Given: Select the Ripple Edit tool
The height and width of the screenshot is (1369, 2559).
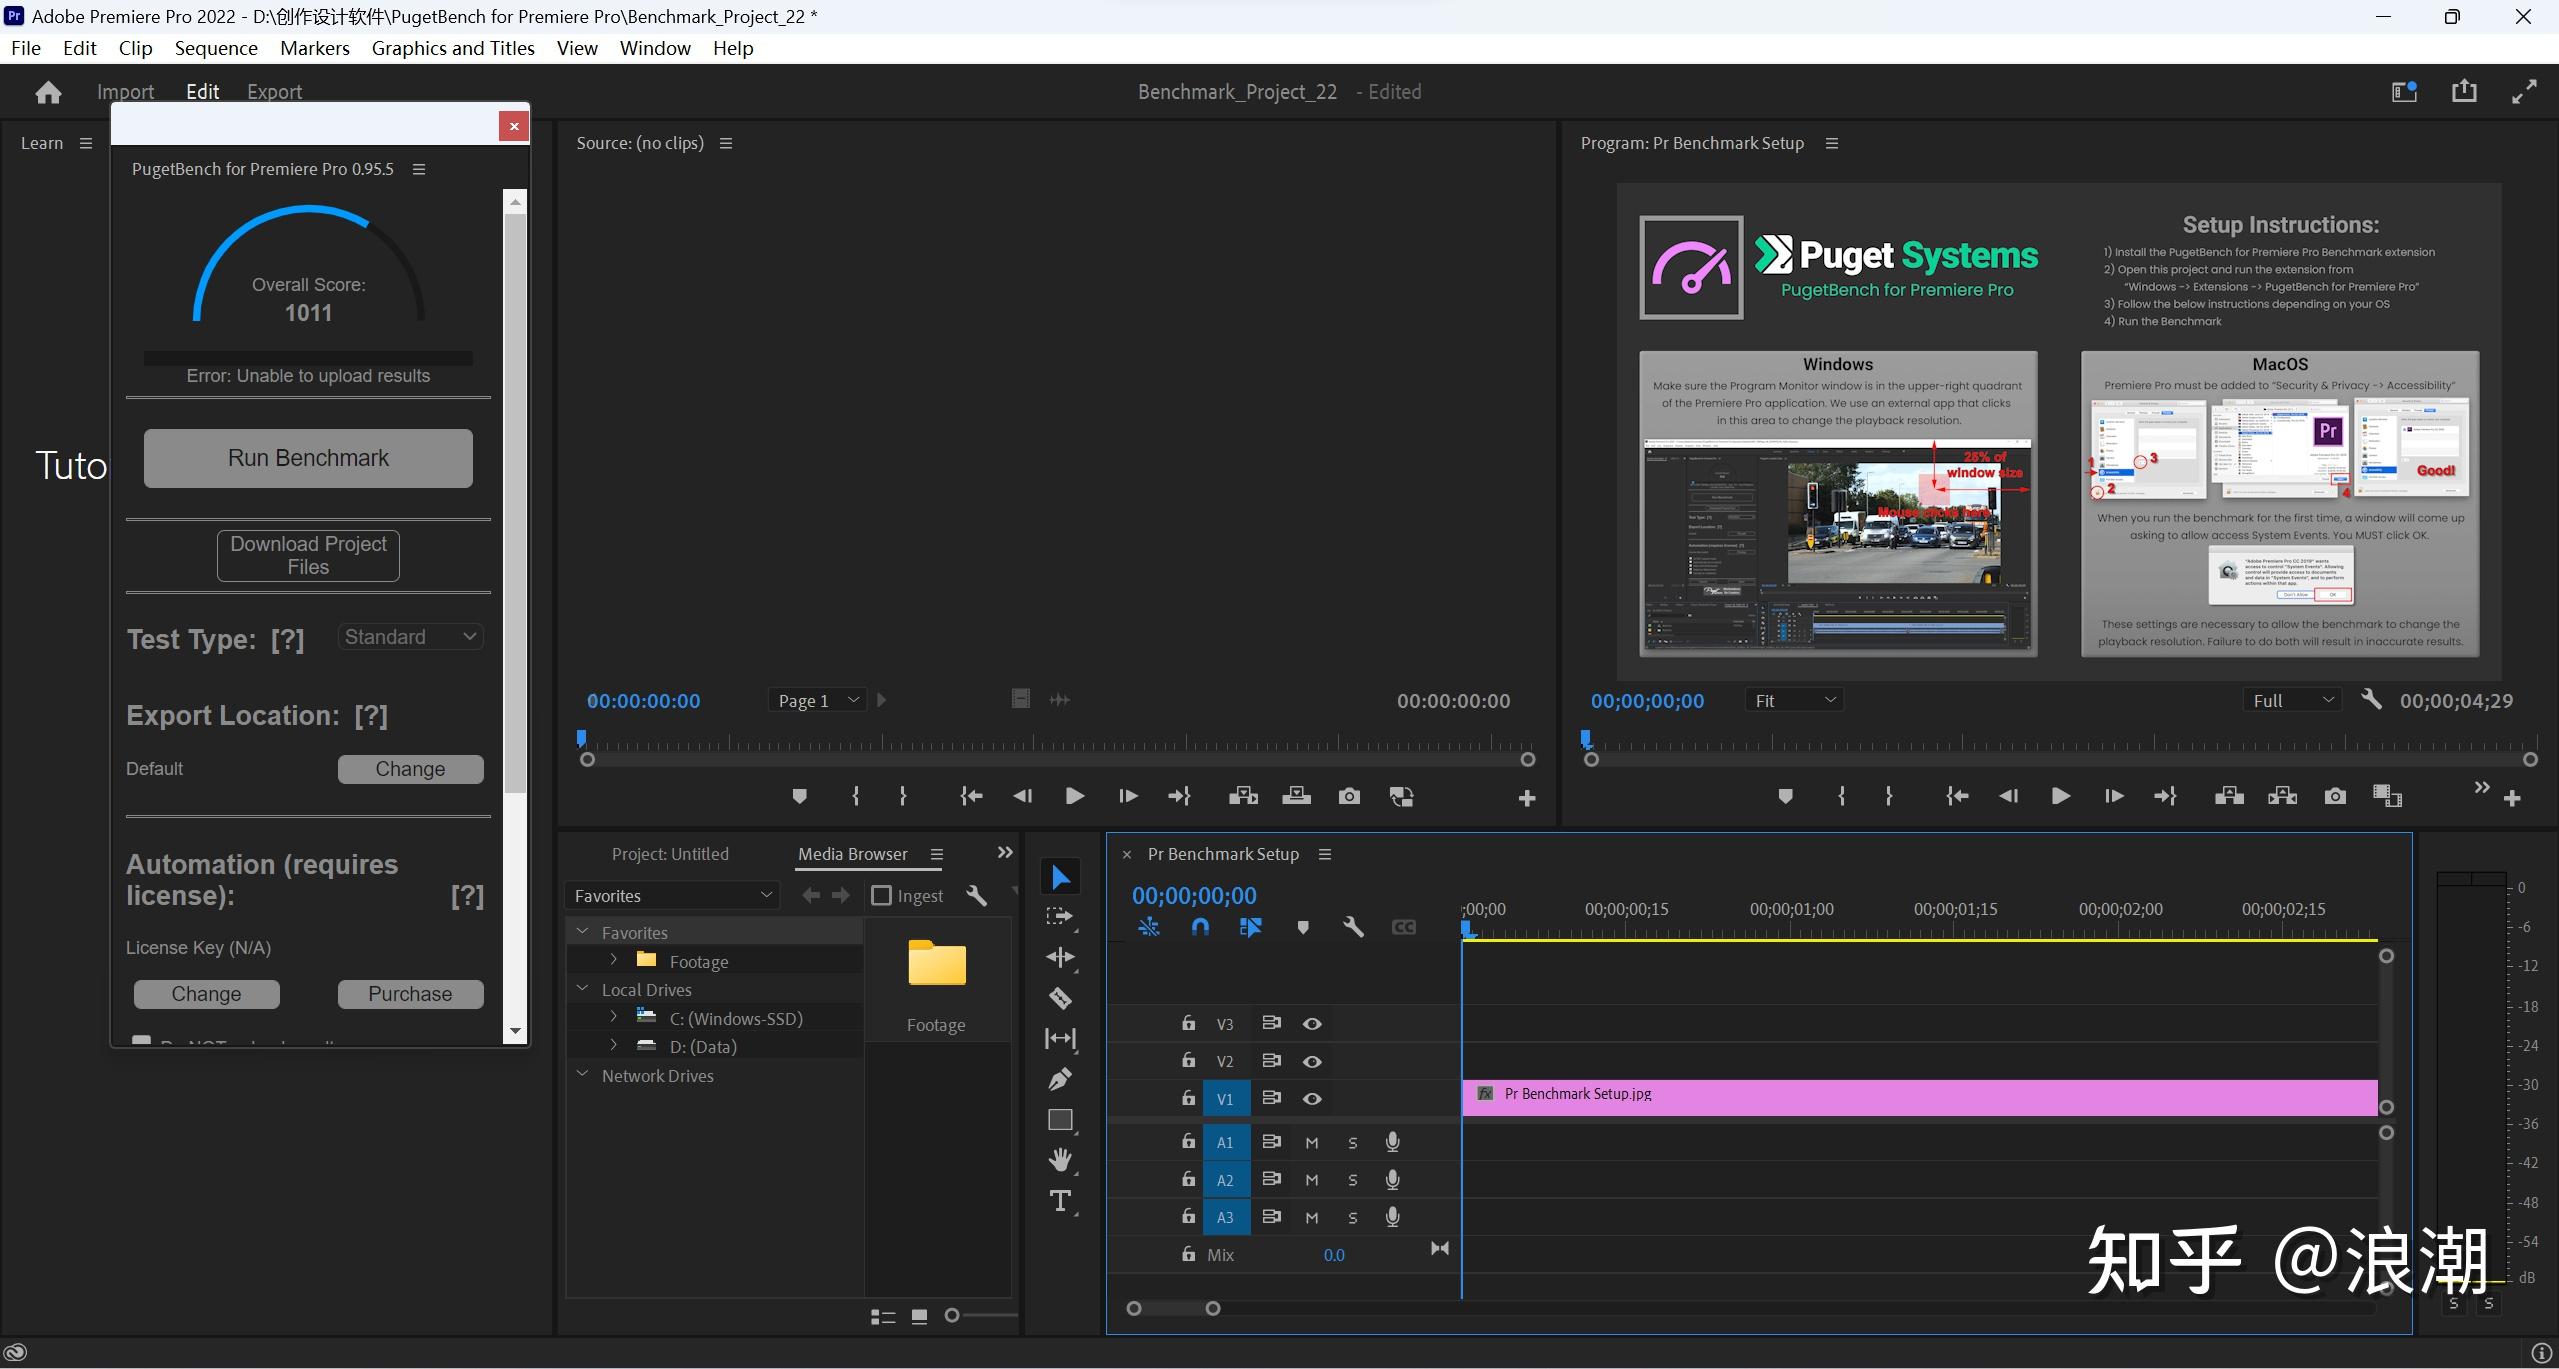Looking at the screenshot, I should [x=1060, y=957].
